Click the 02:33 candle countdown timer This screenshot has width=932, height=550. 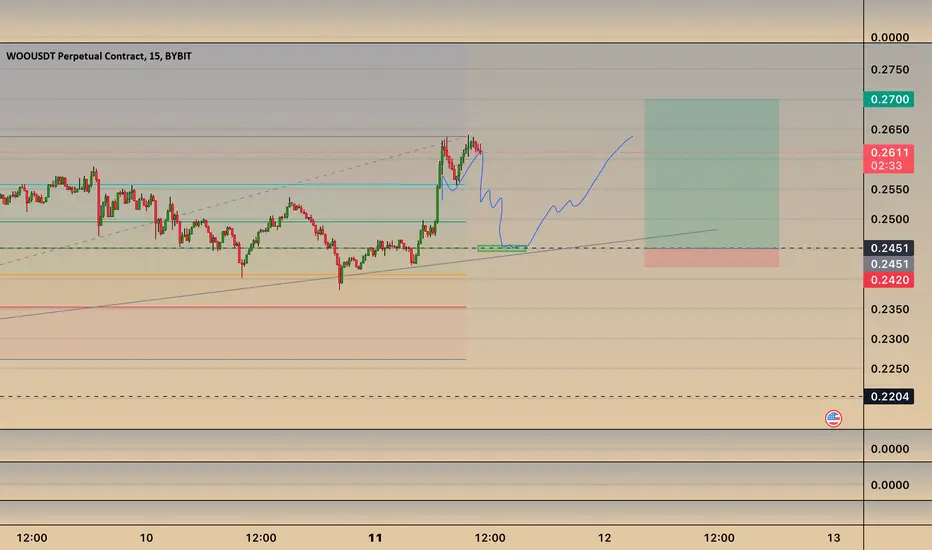pyautogui.click(x=887, y=166)
